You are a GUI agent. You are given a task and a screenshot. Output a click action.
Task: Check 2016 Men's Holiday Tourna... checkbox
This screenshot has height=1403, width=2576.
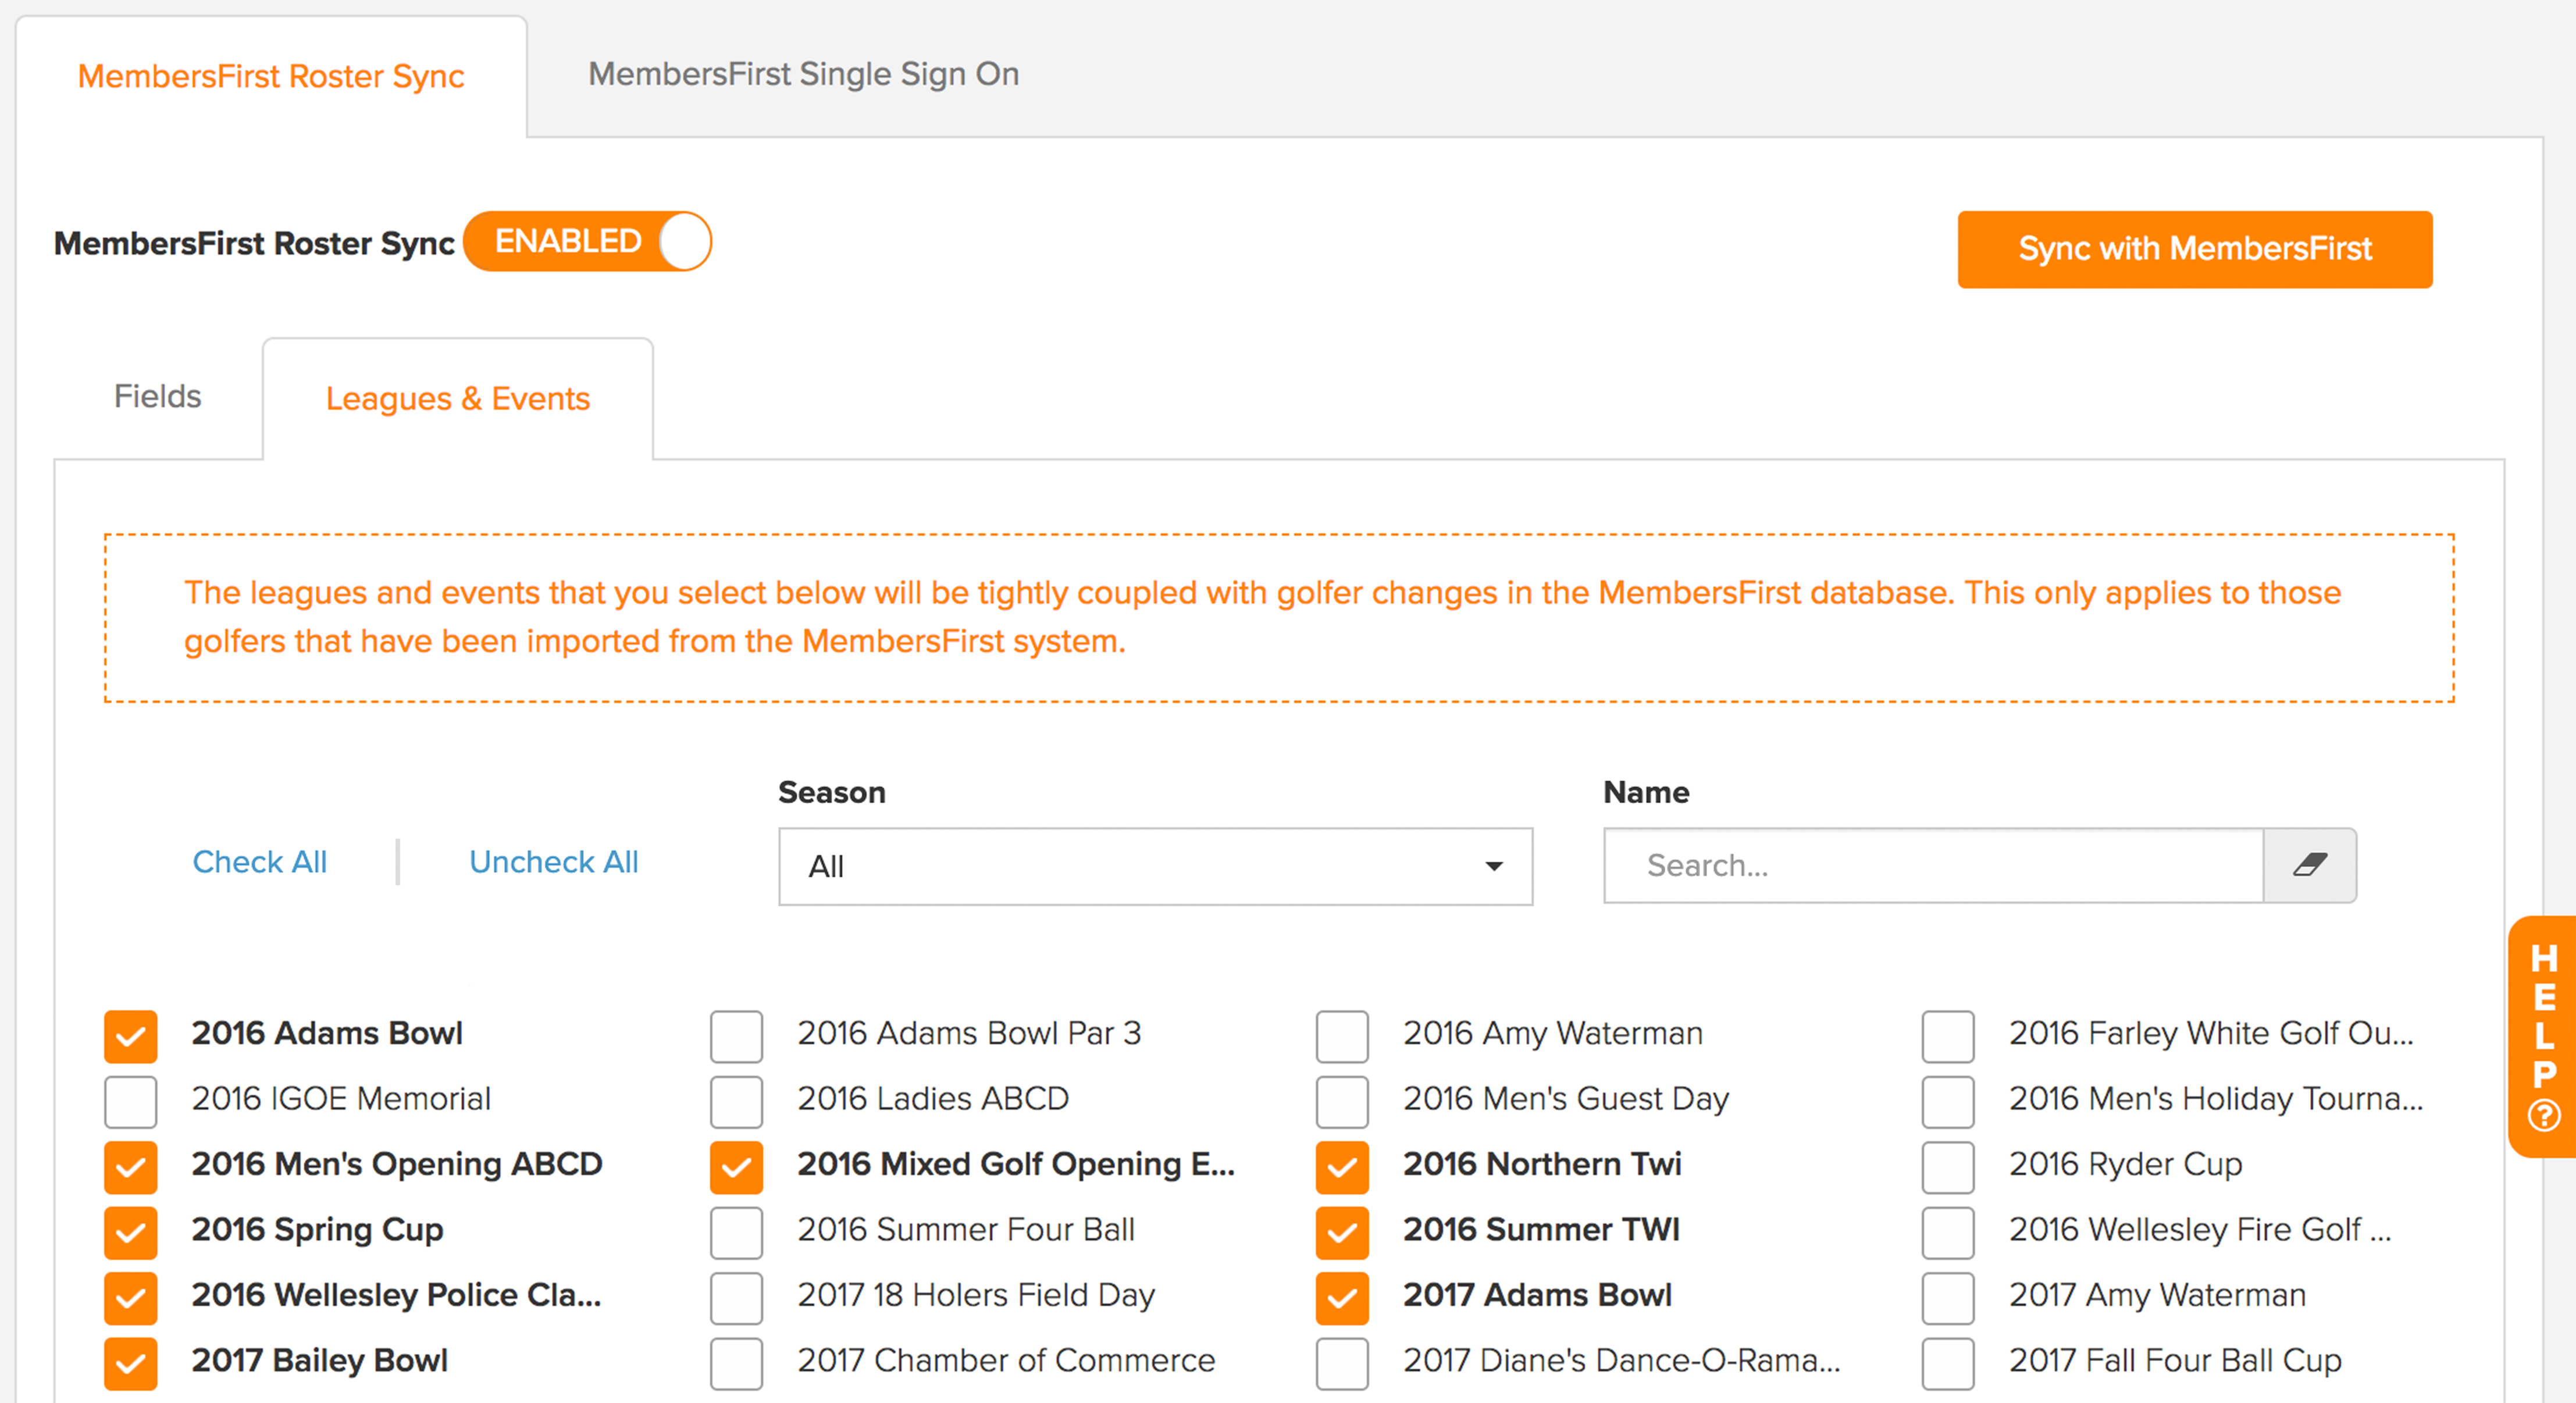pos(1948,1101)
